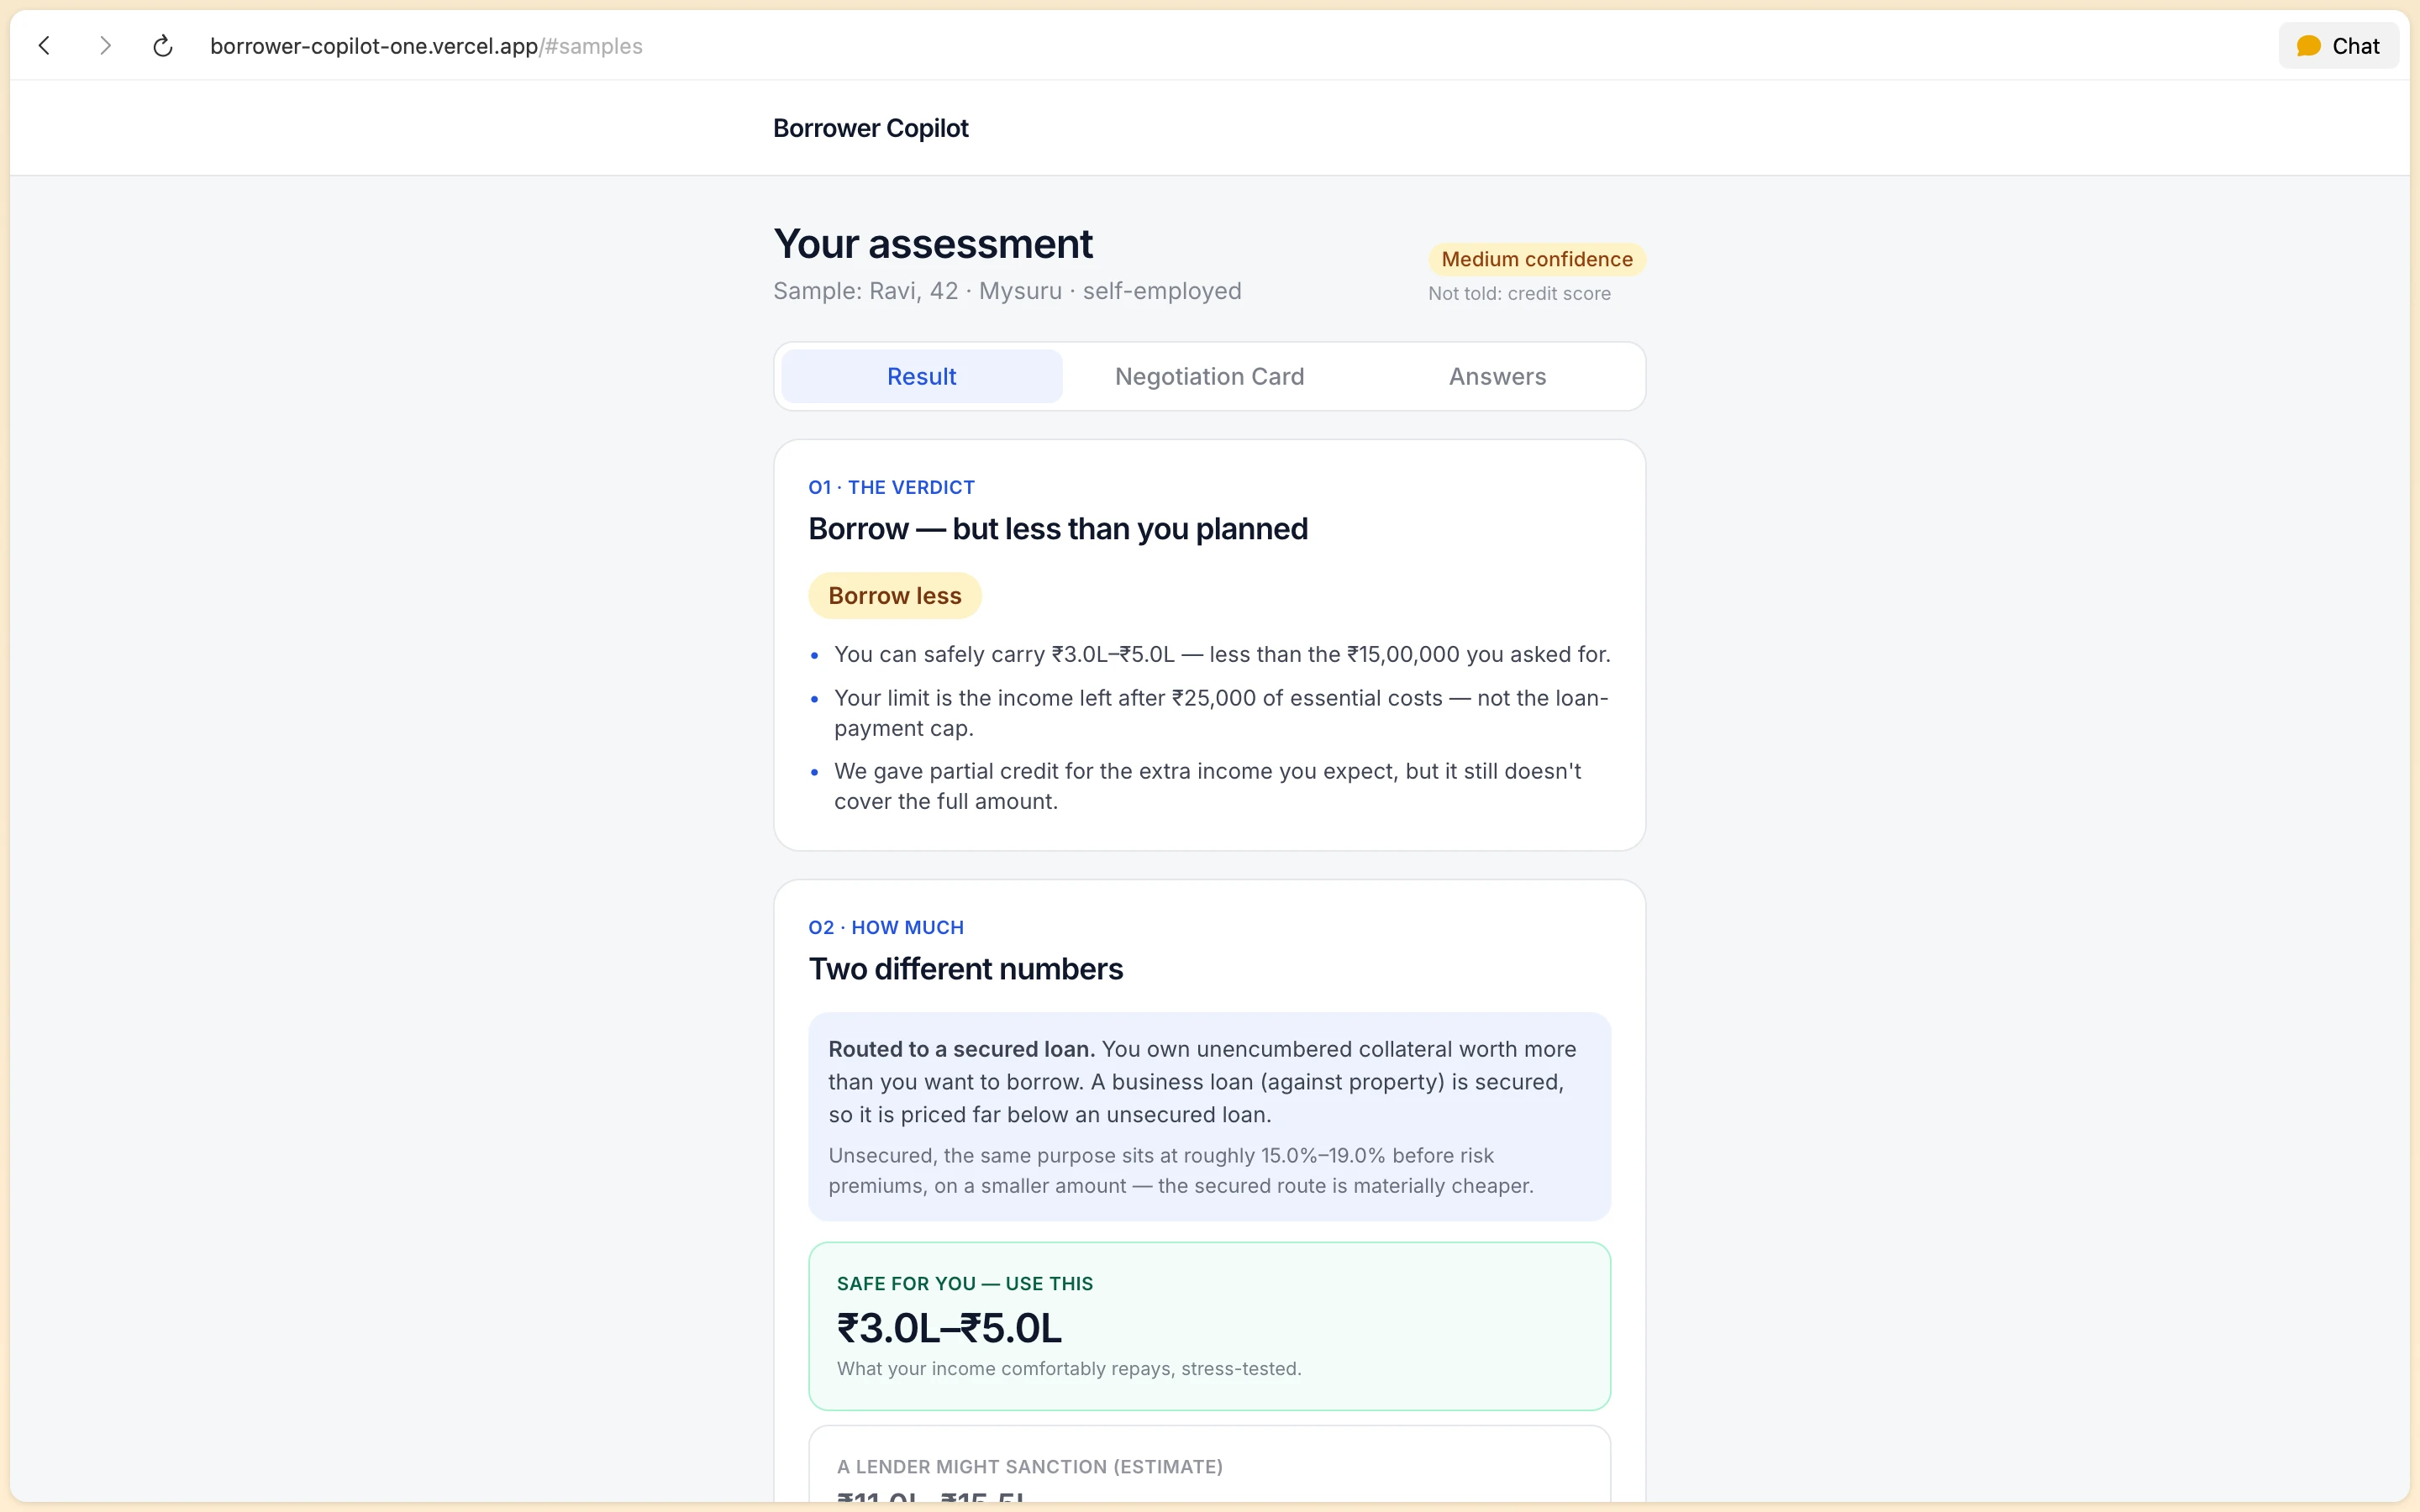Screen dimensions: 2420x1512
Task: Switch to the Negotiation Card tab
Action: click(1209, 376)
